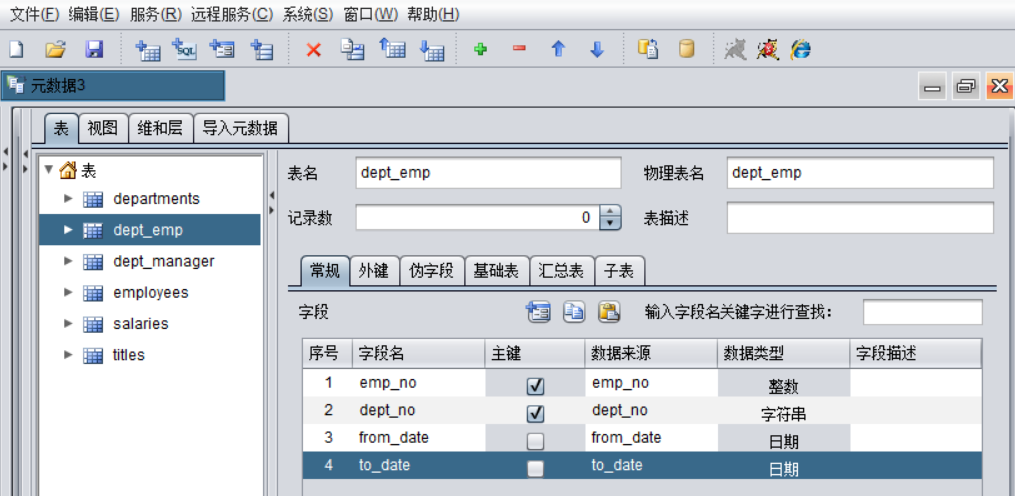
Task: Switch to the 外键 tab
Action: click(374, 271)
